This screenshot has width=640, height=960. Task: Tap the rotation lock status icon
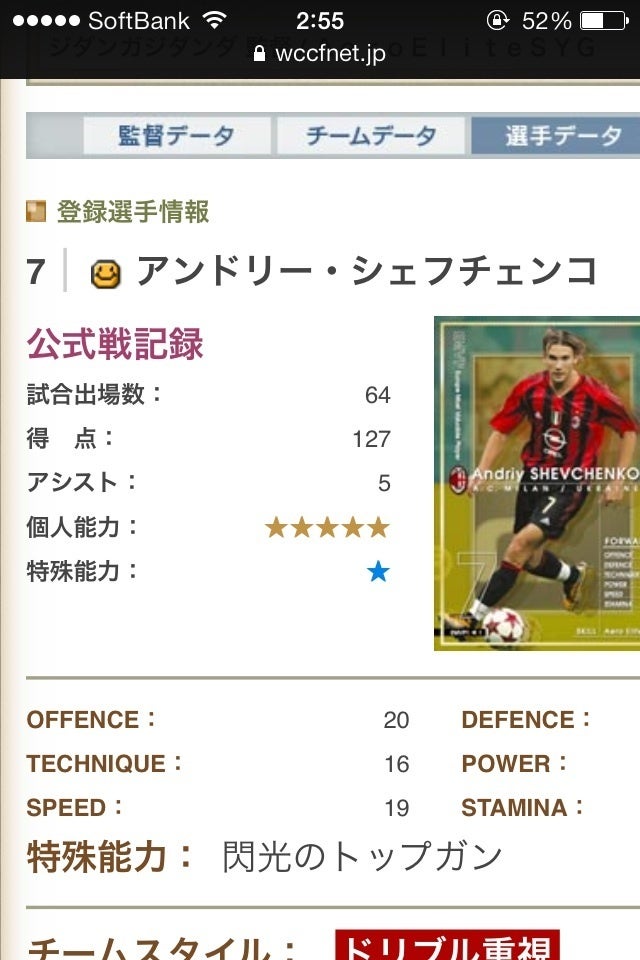tap(496, 20)
